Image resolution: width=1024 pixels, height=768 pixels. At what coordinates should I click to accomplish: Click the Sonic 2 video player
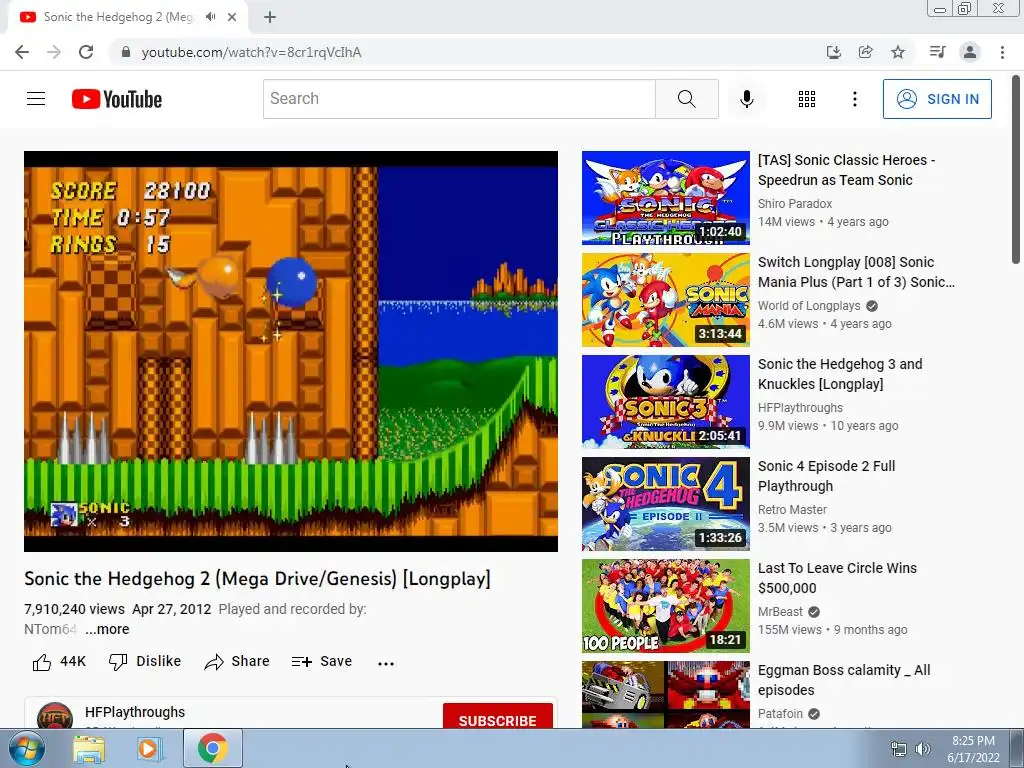coord(291,351)
